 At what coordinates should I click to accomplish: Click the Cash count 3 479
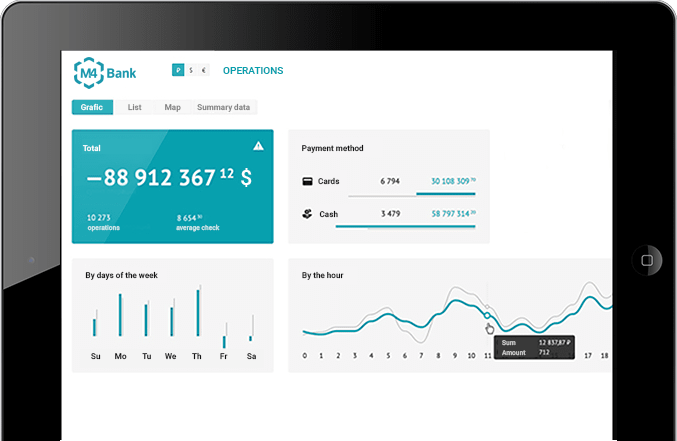[390, 213]
